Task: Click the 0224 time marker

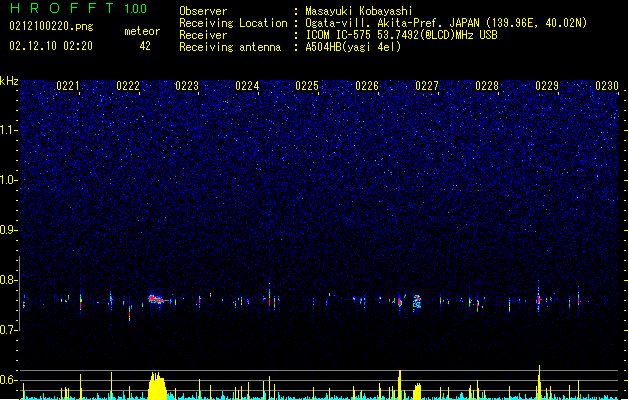Action: 247,86
